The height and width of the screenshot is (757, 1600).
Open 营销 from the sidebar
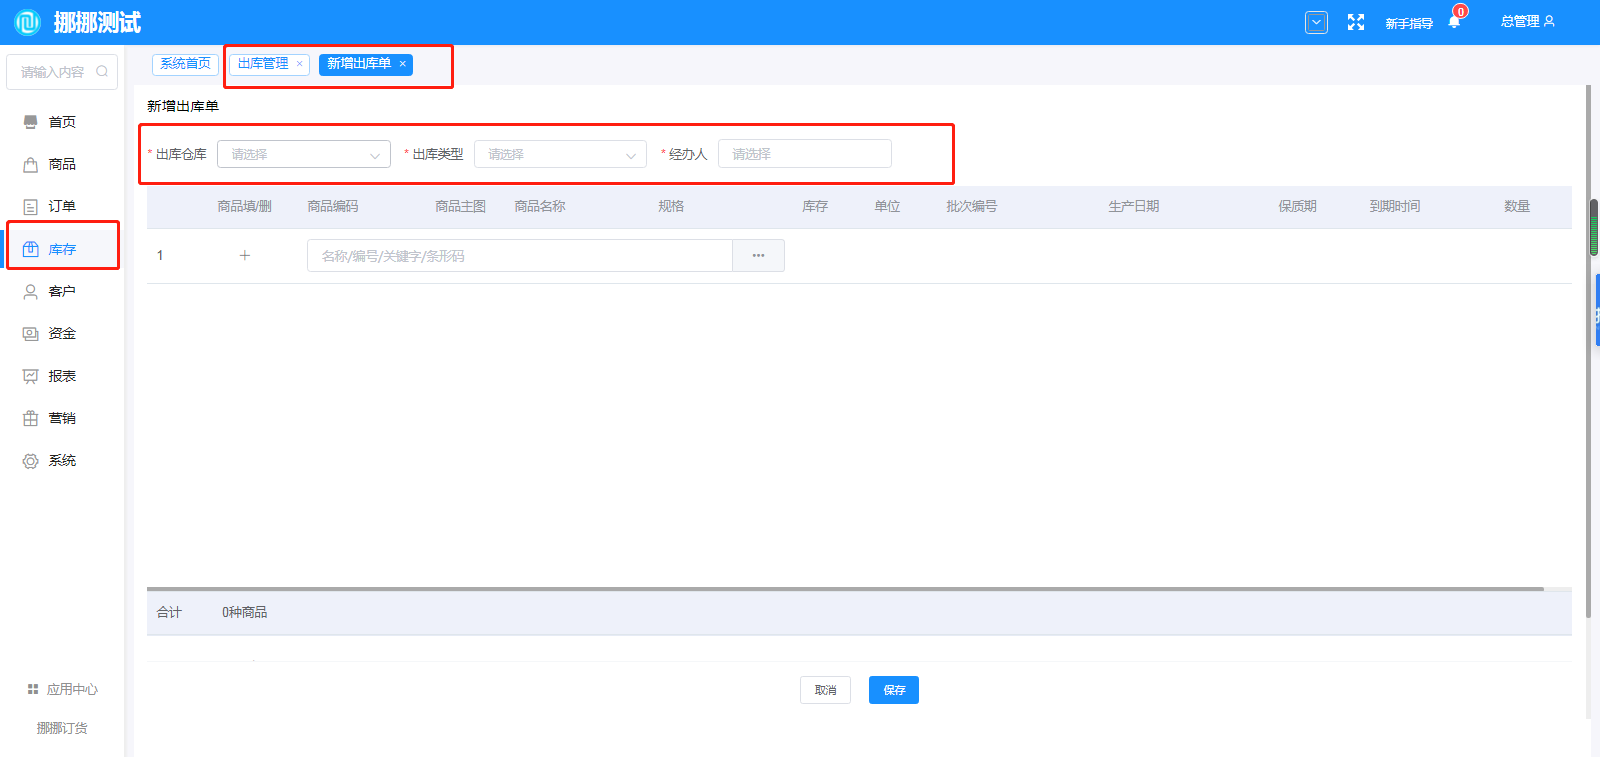coord(62,418)
